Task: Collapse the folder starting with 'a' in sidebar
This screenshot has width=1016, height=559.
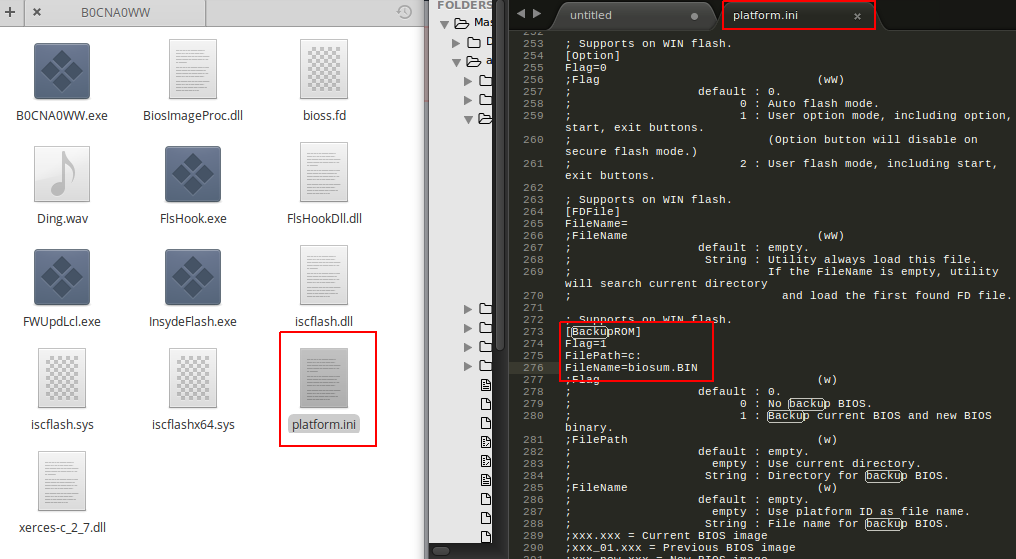Action: point(457,62)
